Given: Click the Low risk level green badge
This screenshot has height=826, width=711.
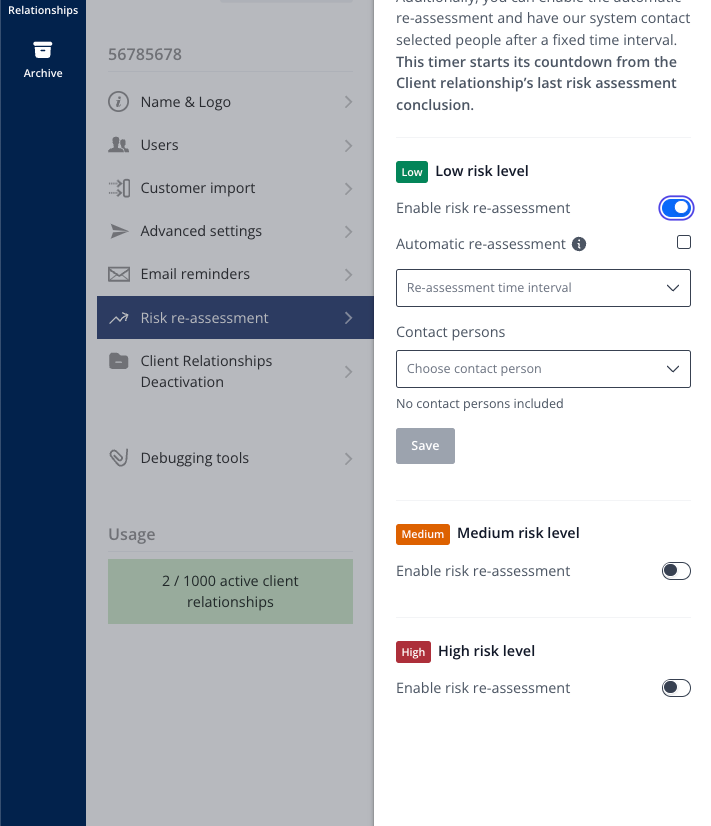Looking at the screenshot, I should coord(412,172).
